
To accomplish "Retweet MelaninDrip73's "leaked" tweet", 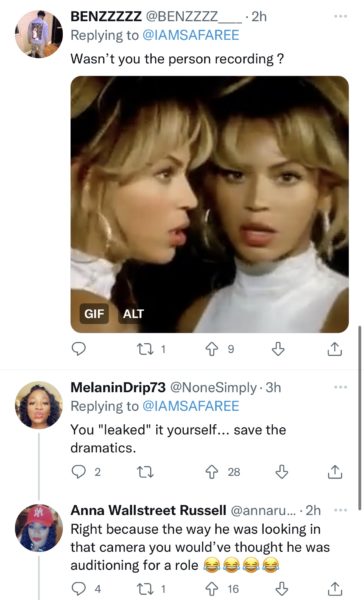I will tap(145, 472).
